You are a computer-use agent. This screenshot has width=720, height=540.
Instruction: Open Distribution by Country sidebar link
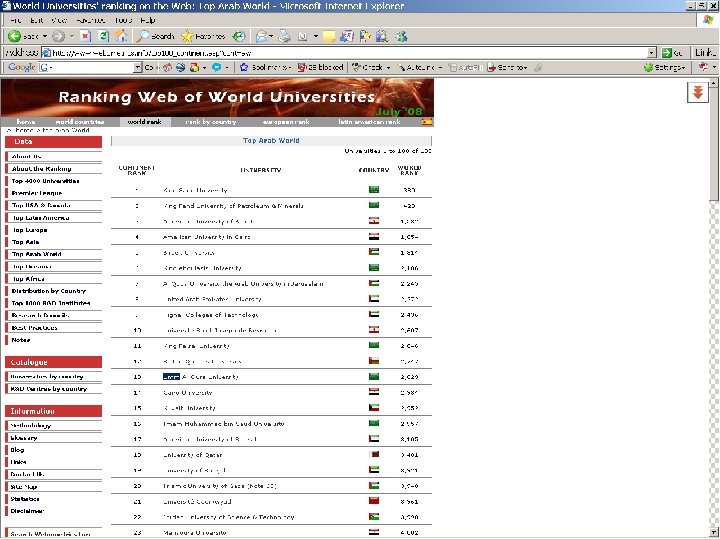tap(49, 291)
